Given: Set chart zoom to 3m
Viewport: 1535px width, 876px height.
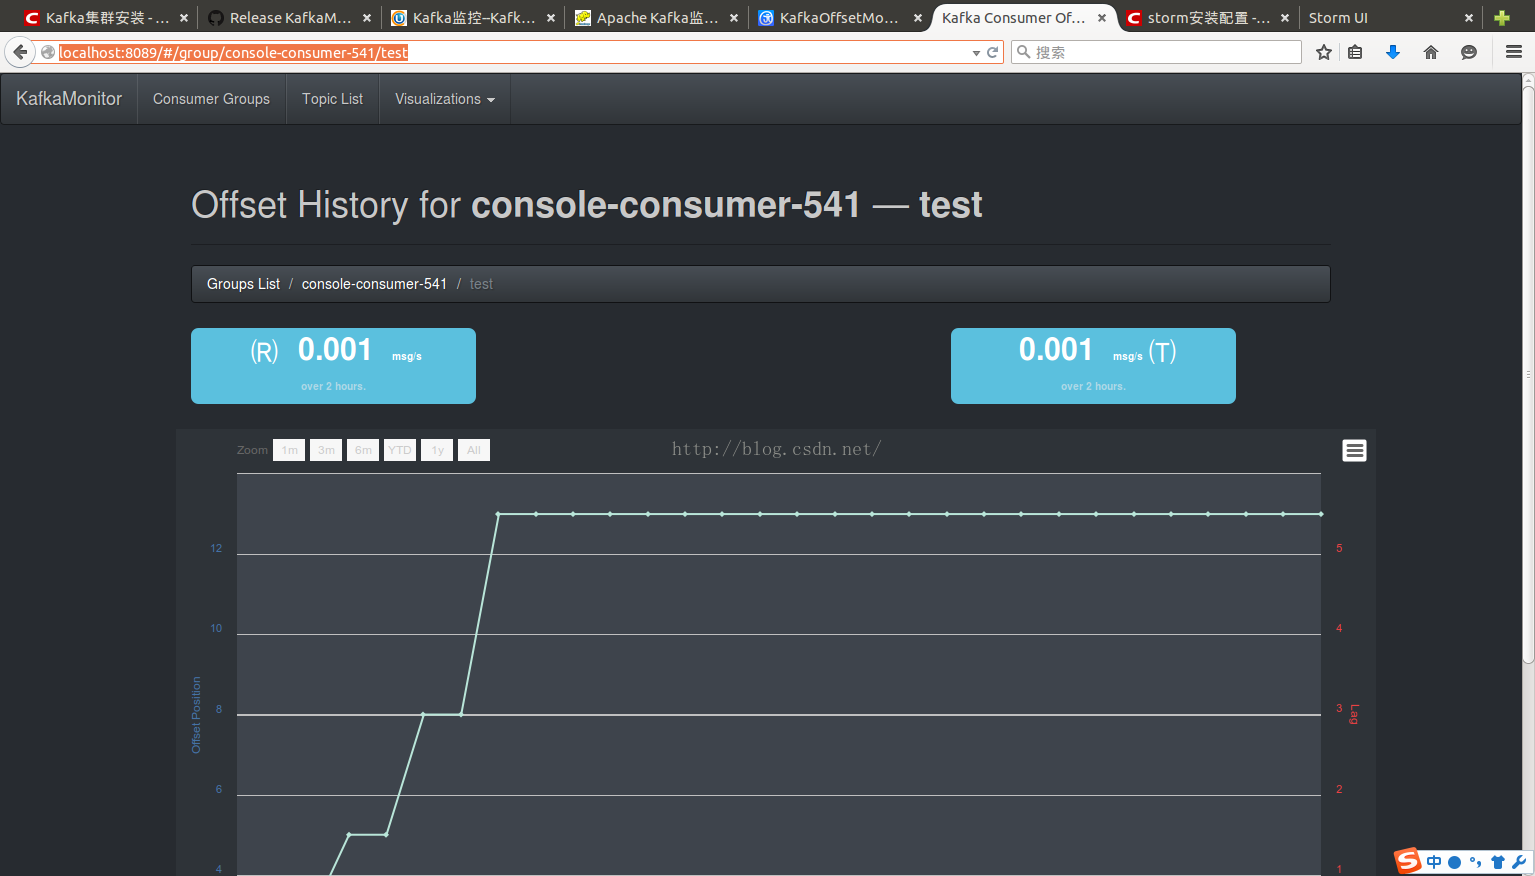Looking at the screenshot, I should click(326, 450).
